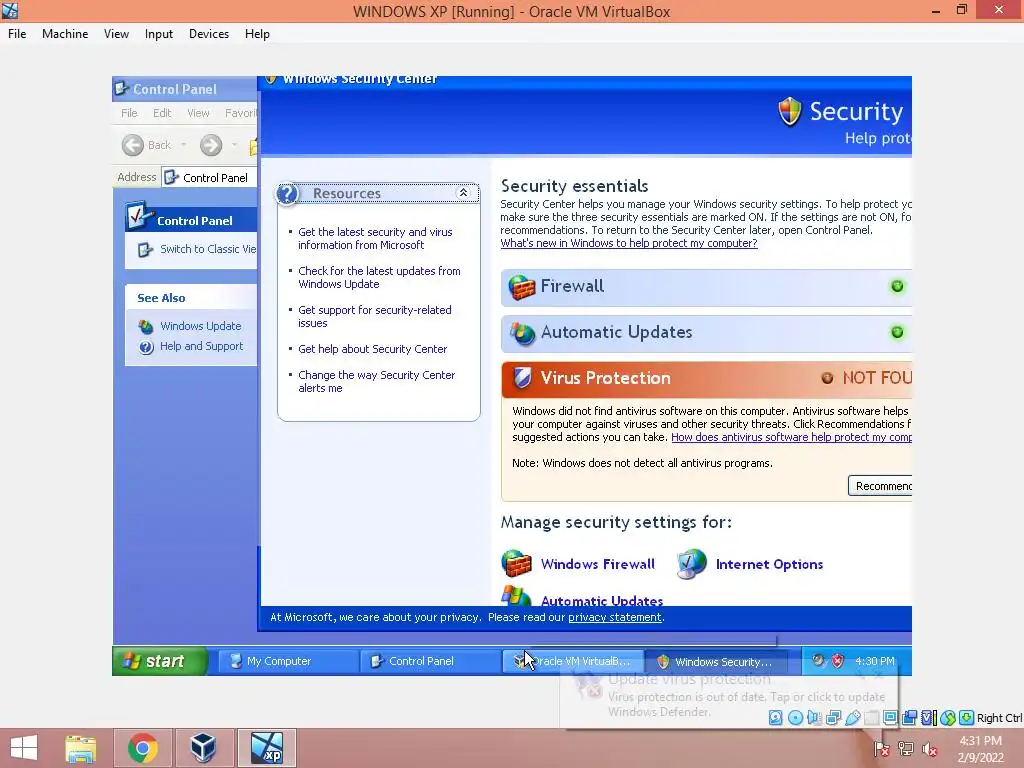This screenshot has height=768, width=1024.
Task: Click the Virus Protection NOT FOUND status light
Action: [827, 378]
